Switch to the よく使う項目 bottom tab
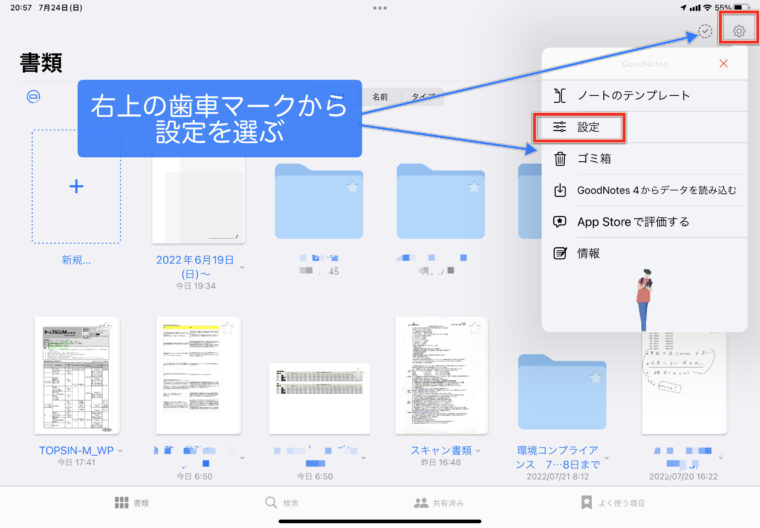Viewport: 760px width, 528px height. coord(613,503)
